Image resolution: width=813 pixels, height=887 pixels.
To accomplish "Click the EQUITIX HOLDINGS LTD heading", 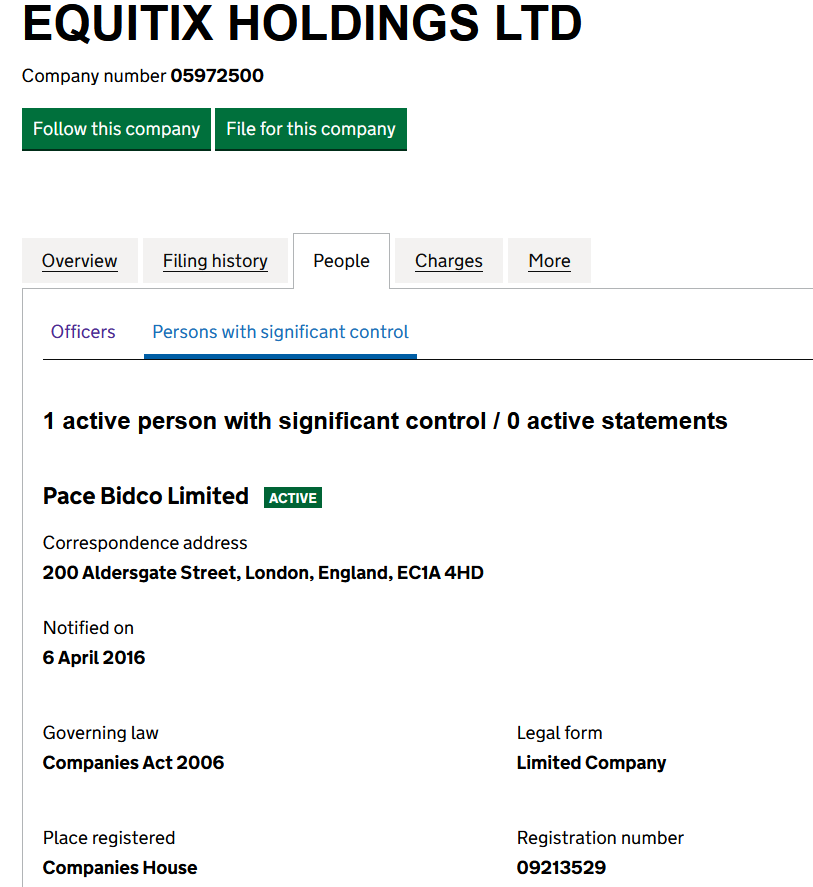I will pyautogui.click(x=302, y=24).
